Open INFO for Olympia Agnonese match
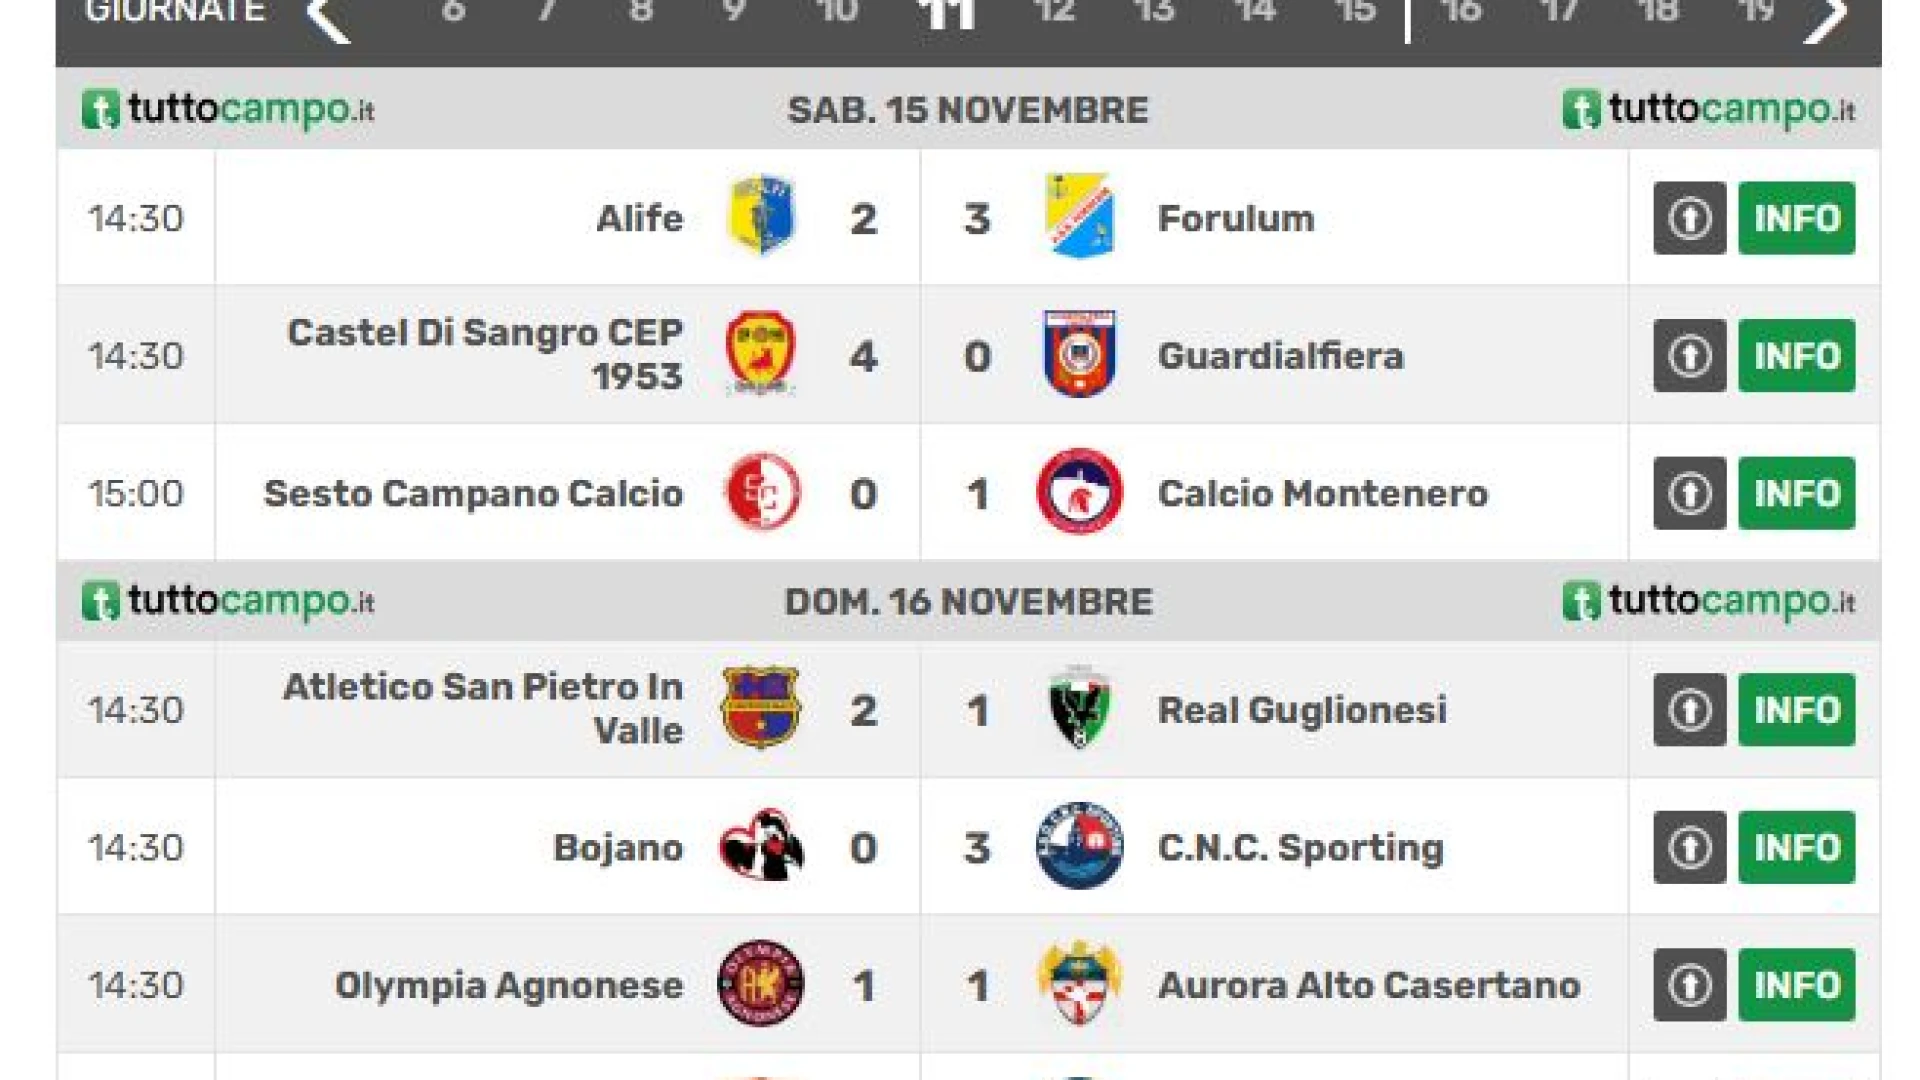 point(1796,985)
